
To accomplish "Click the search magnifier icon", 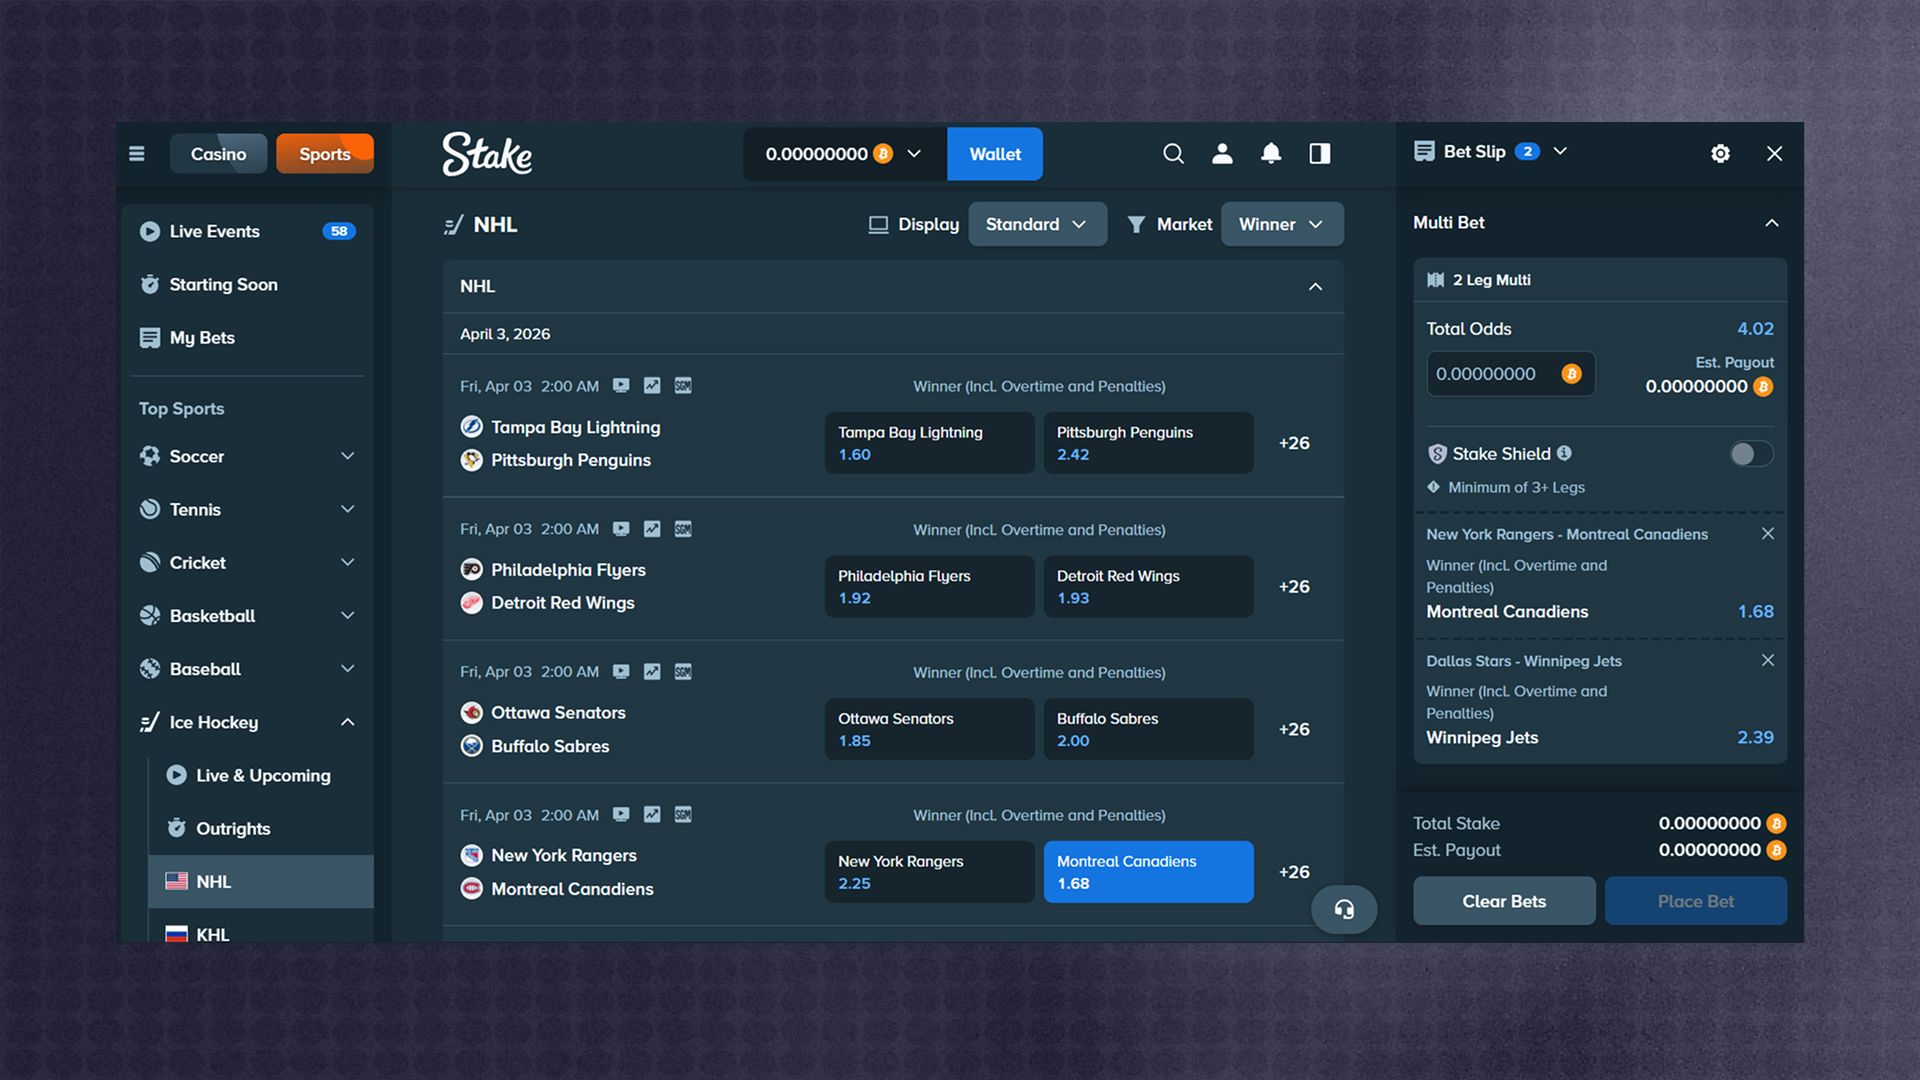I will (x=1173, y=153).
